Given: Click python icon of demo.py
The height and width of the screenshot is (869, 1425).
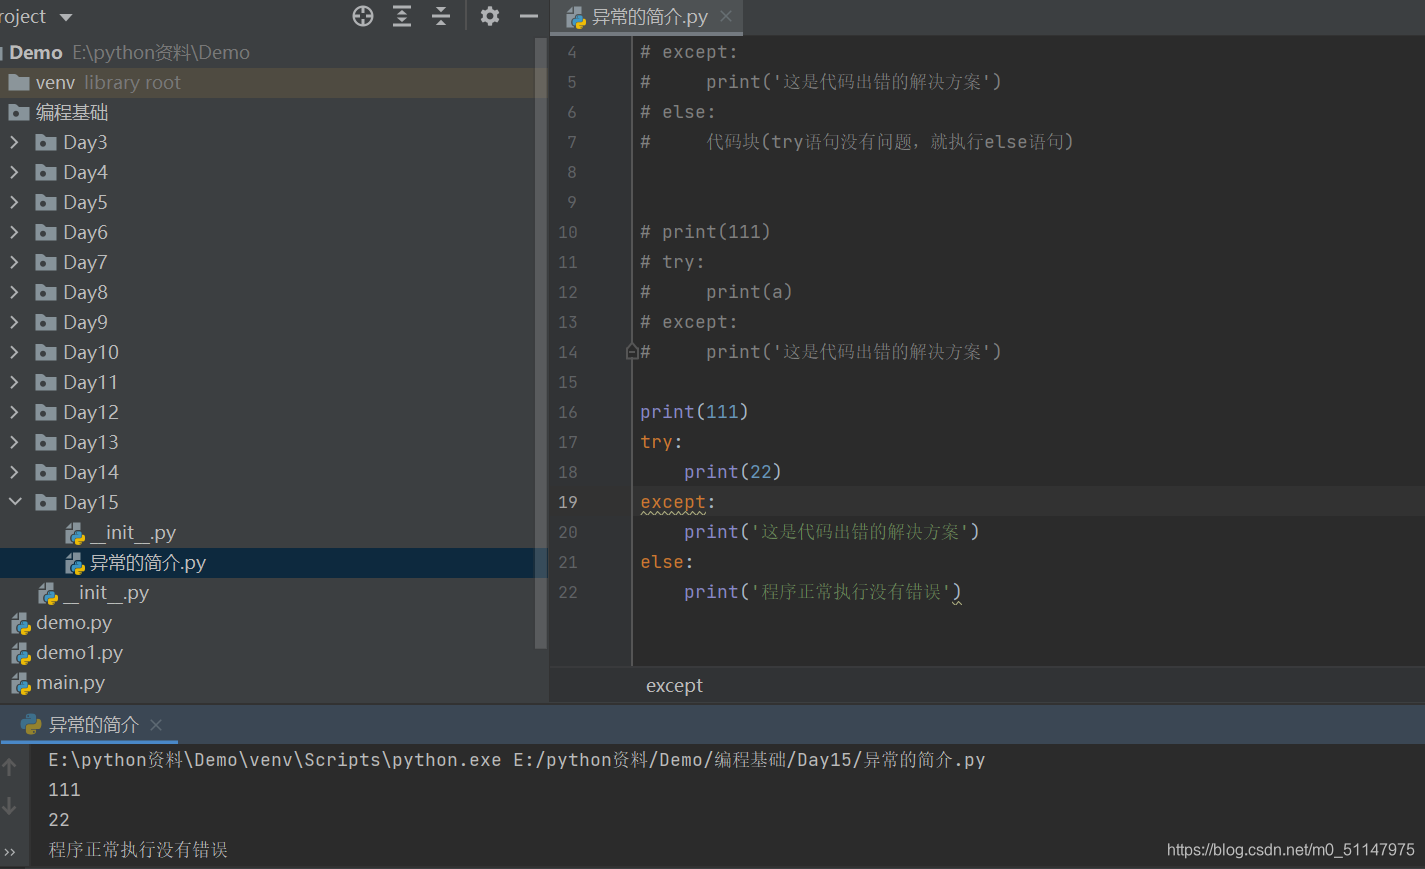Looking at the screenshot, I should click(x=21, y=624).
